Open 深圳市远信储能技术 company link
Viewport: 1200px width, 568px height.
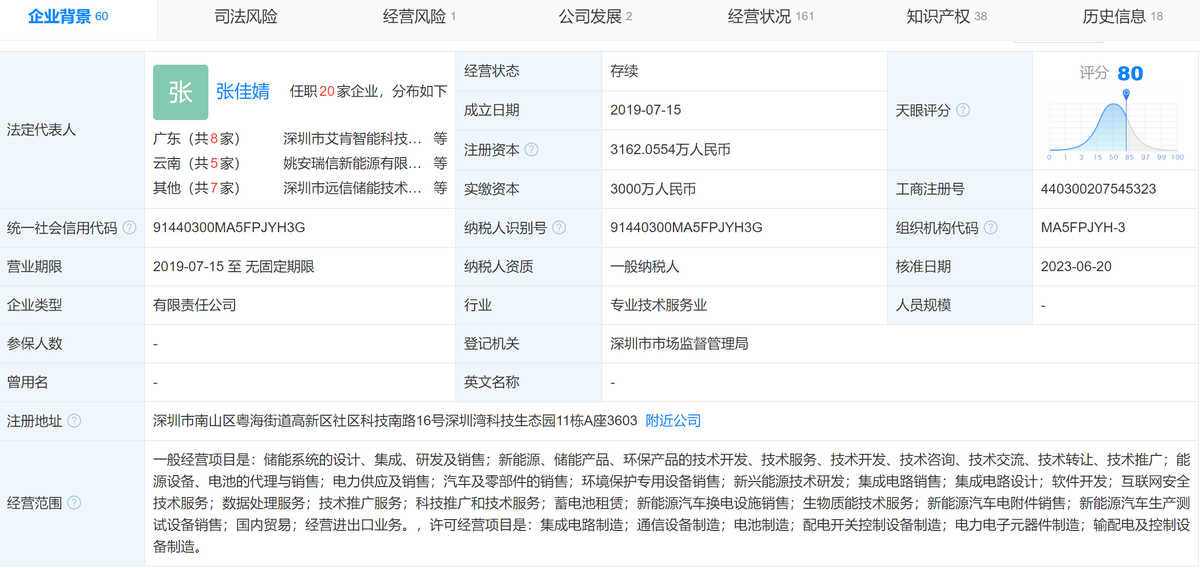click(x=353, y=187)
